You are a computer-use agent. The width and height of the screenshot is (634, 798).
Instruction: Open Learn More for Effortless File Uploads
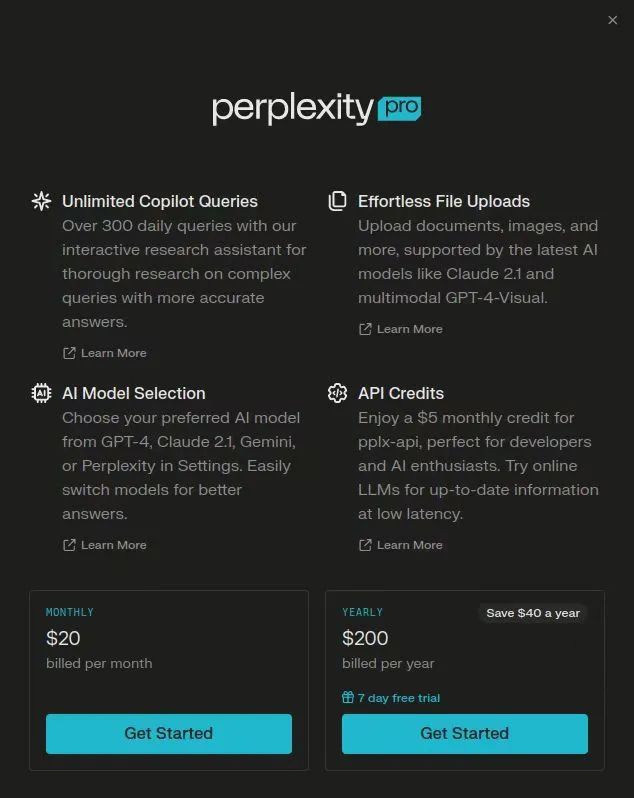point(409,329)
